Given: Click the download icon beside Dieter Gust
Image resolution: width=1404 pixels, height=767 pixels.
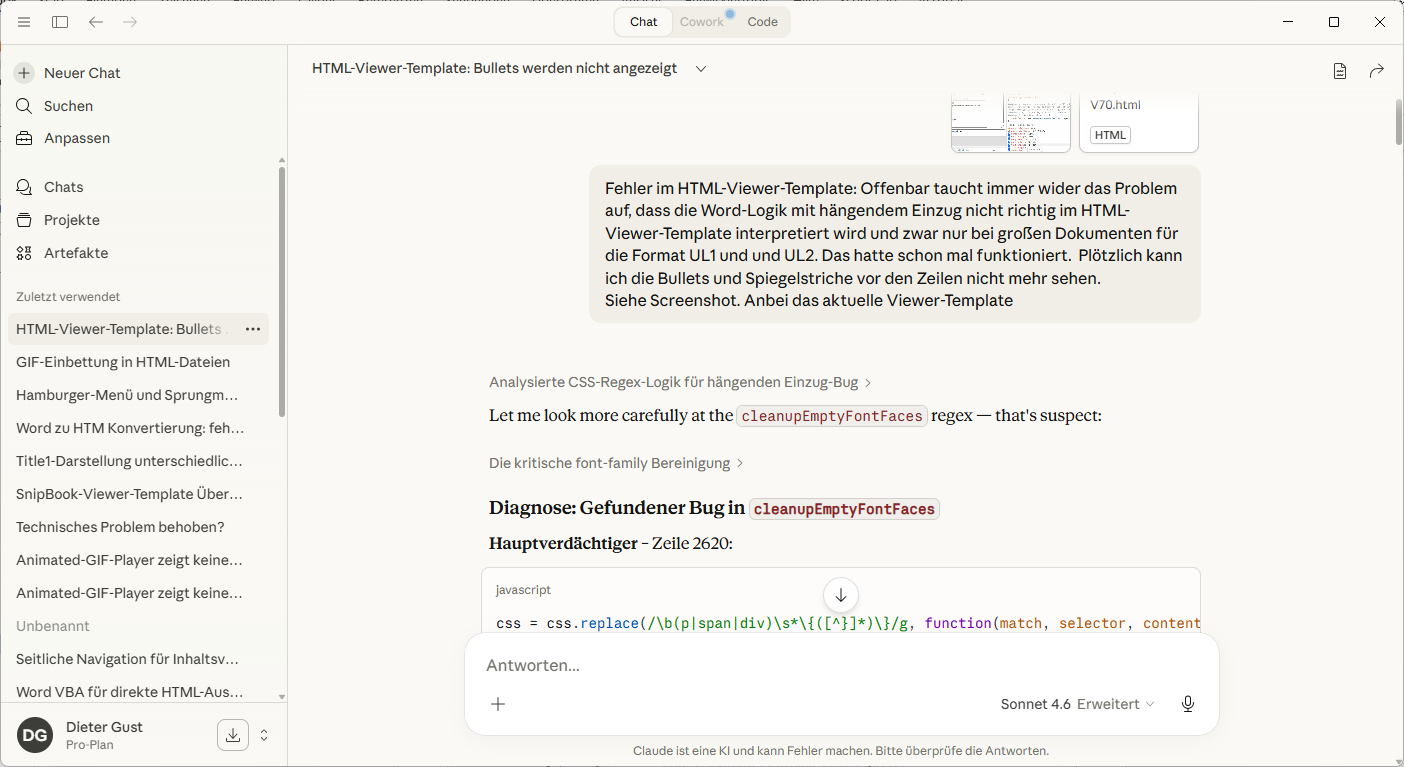Looking at the screenshot, I should pyautogui.click(x=232, y=735).
